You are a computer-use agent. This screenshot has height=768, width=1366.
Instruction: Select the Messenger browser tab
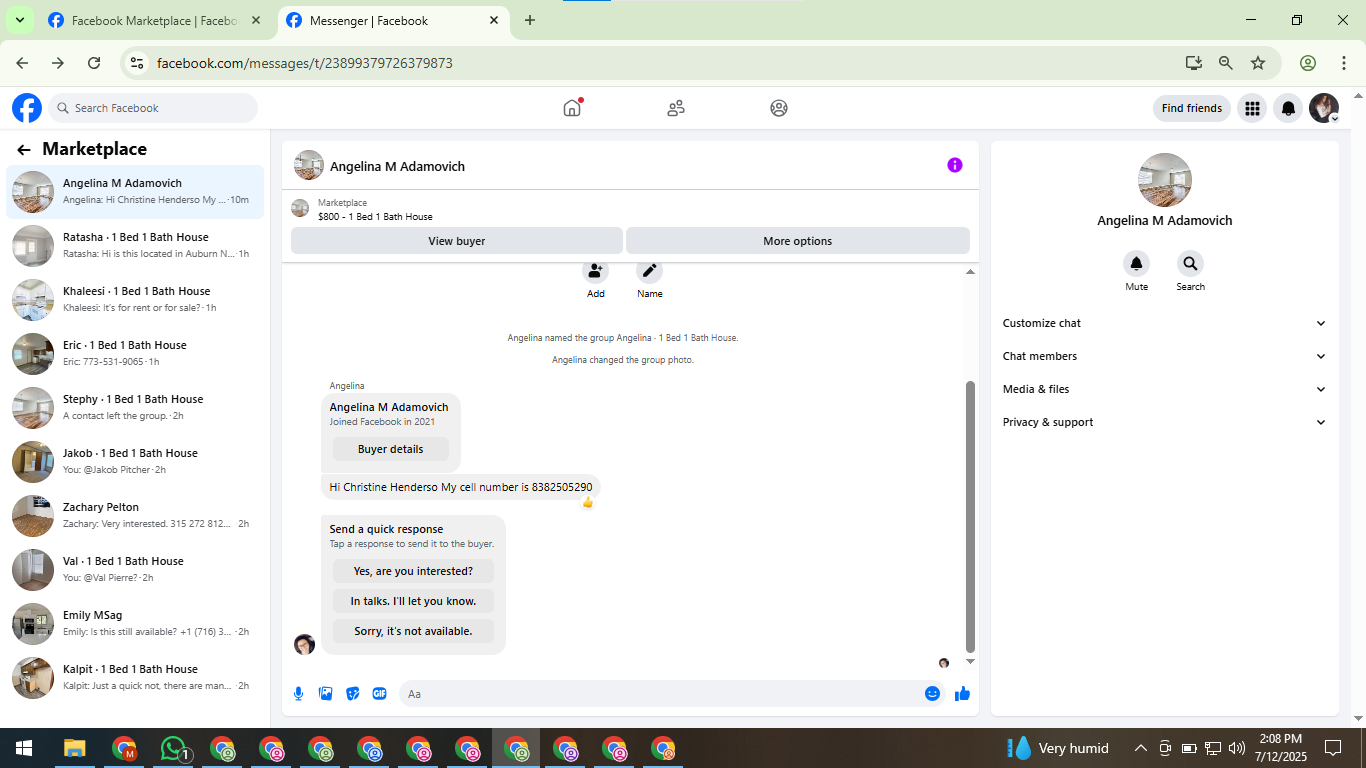pos(392,20)
